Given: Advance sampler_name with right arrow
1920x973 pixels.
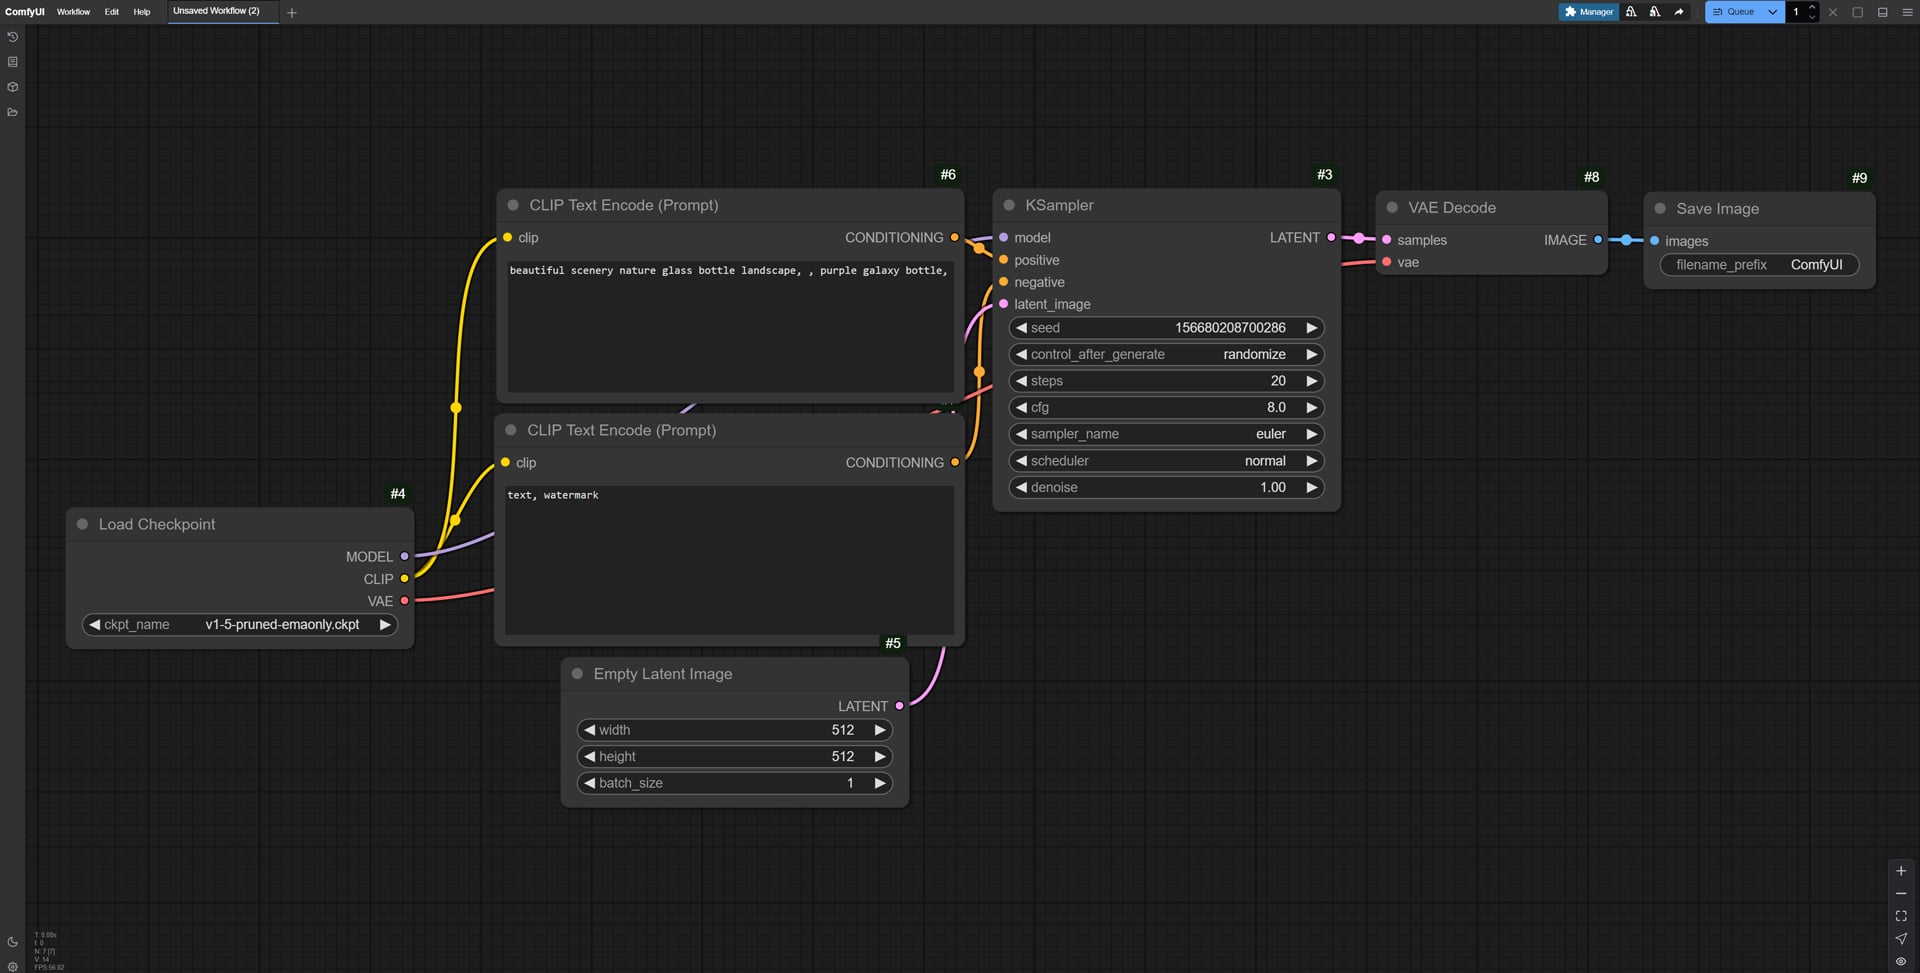Looking at the screenshot, I should pos(1311,434).
